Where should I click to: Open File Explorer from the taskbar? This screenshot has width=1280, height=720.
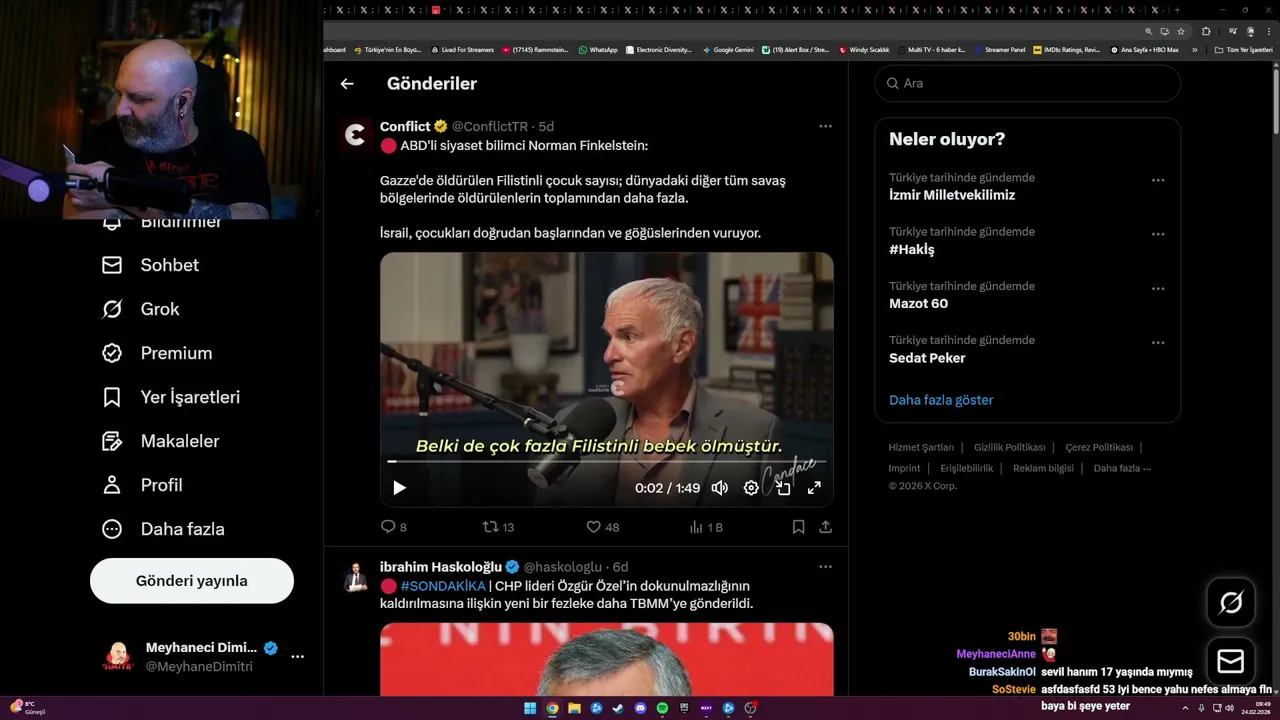pos(574,708)
